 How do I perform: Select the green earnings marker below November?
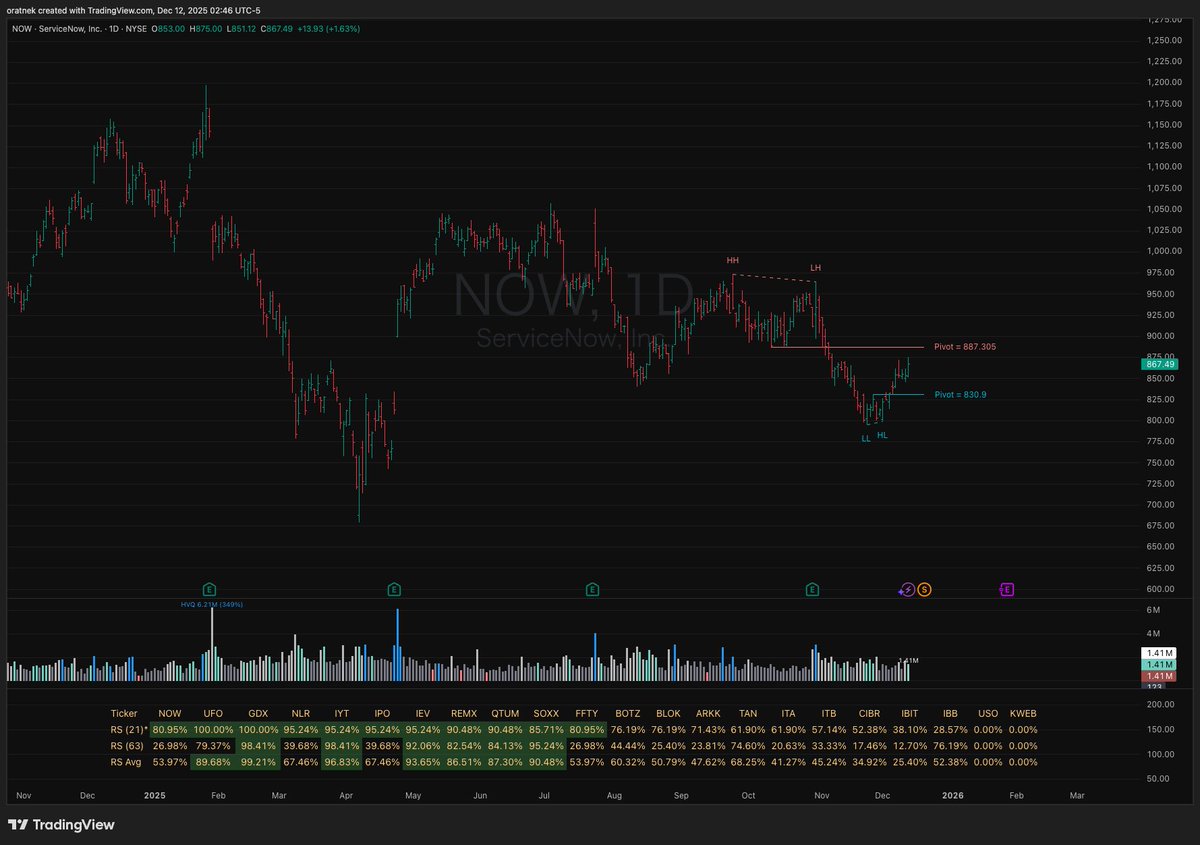coord(811,589)
